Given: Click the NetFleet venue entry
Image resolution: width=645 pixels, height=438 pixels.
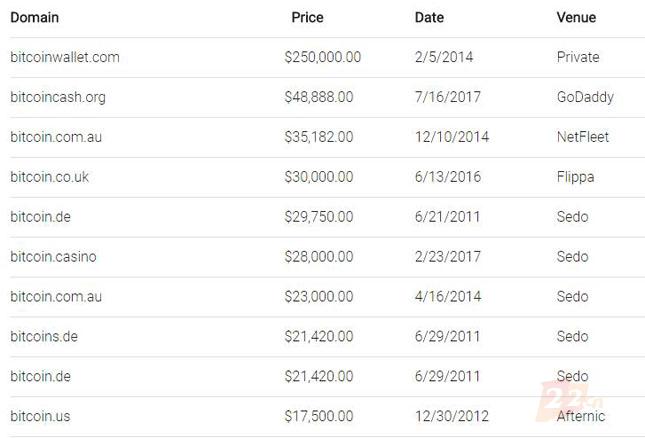Looking at the screenshot, I should tap(583, 137).
